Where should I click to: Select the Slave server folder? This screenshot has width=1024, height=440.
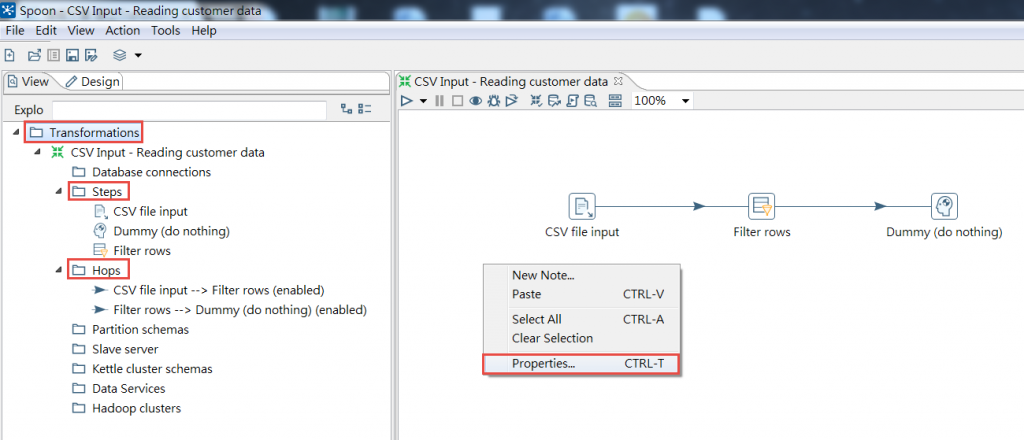click(x=115, y=349)
